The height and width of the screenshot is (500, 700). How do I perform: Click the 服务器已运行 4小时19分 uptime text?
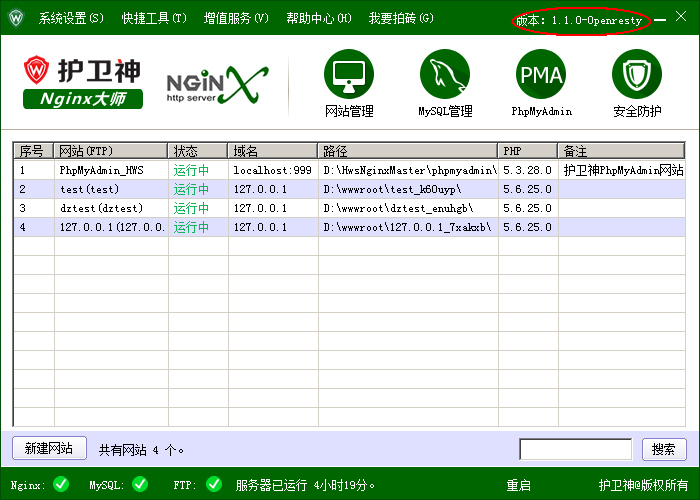[x=305, y=485]
